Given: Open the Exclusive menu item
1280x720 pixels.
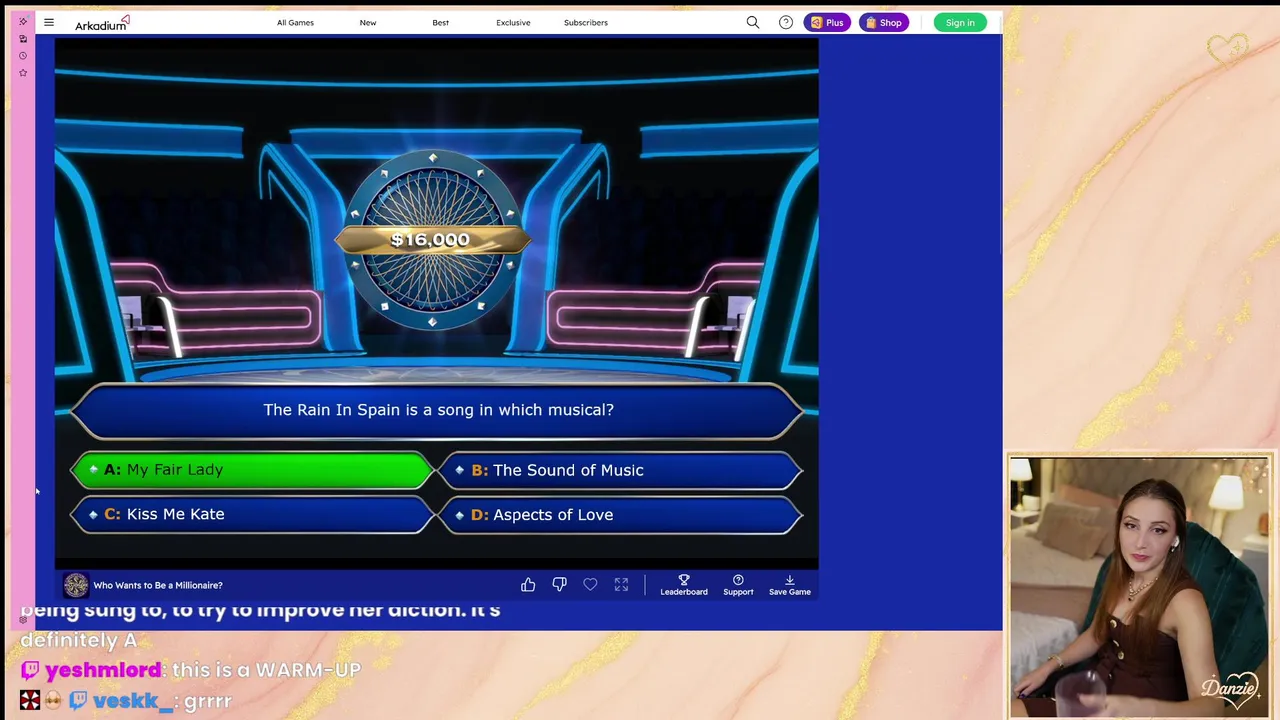Looking at the screenshot, I should point(513,22).
